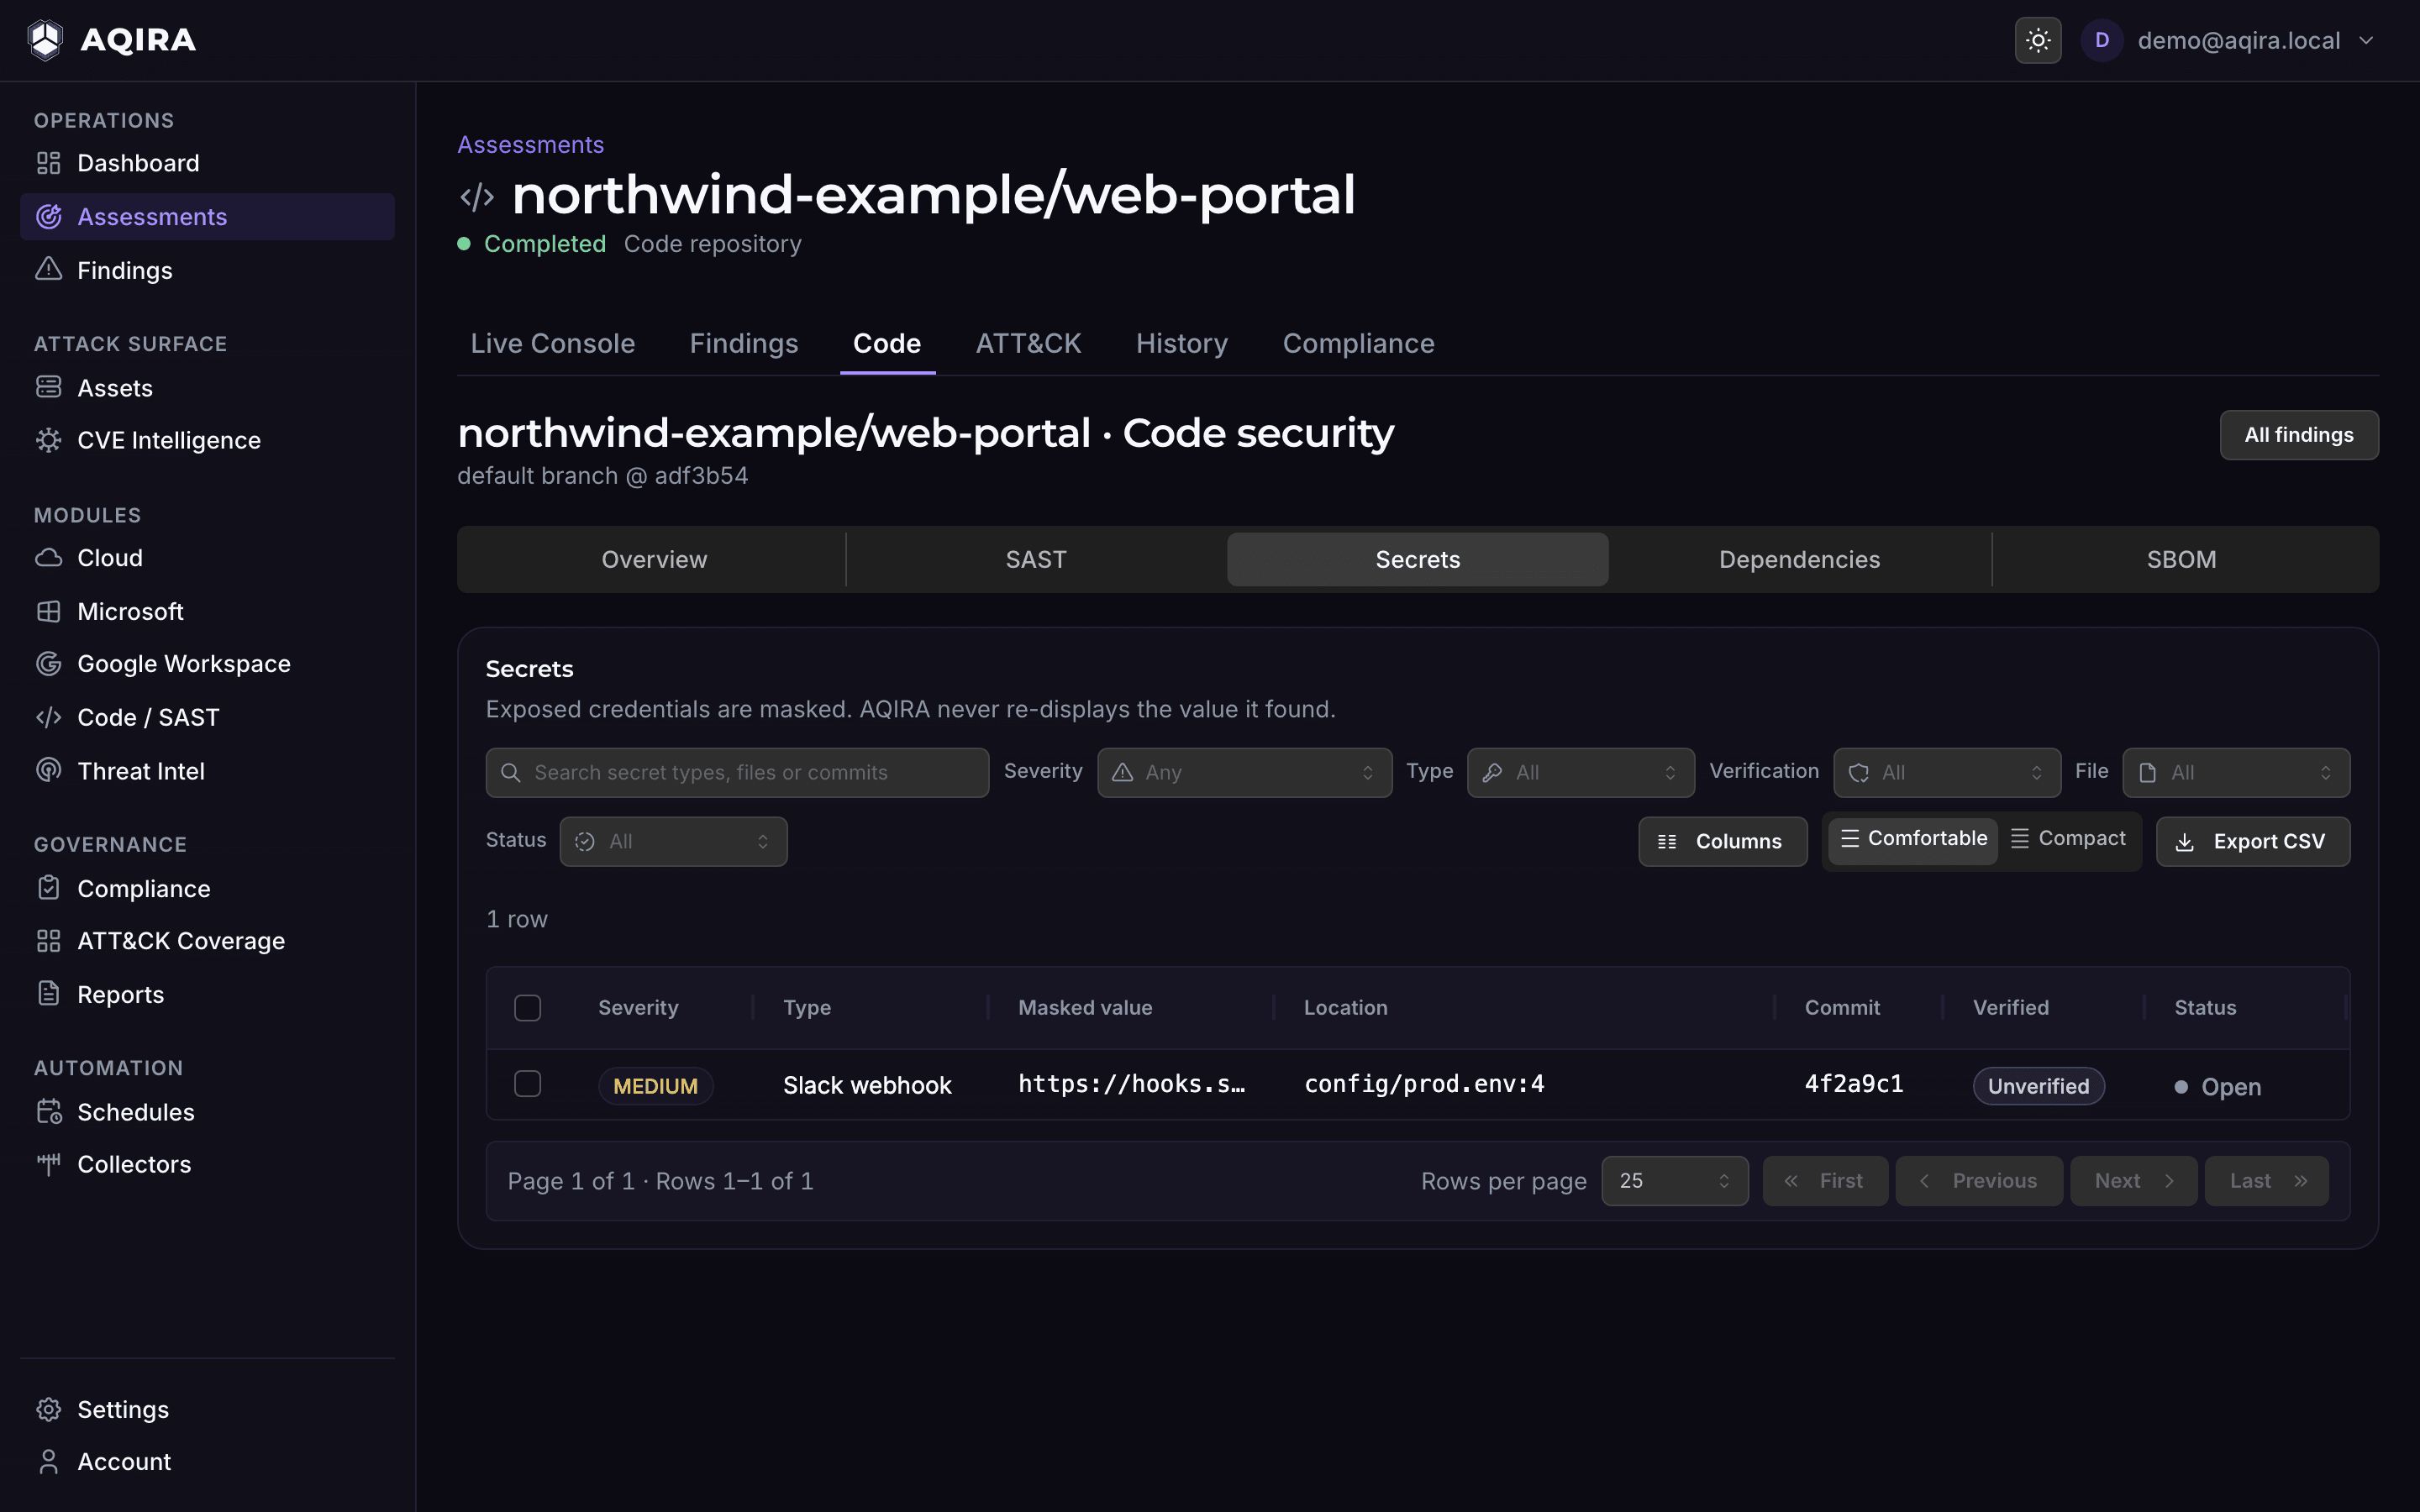Focus the secrets search field
The image size is (2420, 1512).
[x=737, y=773]
